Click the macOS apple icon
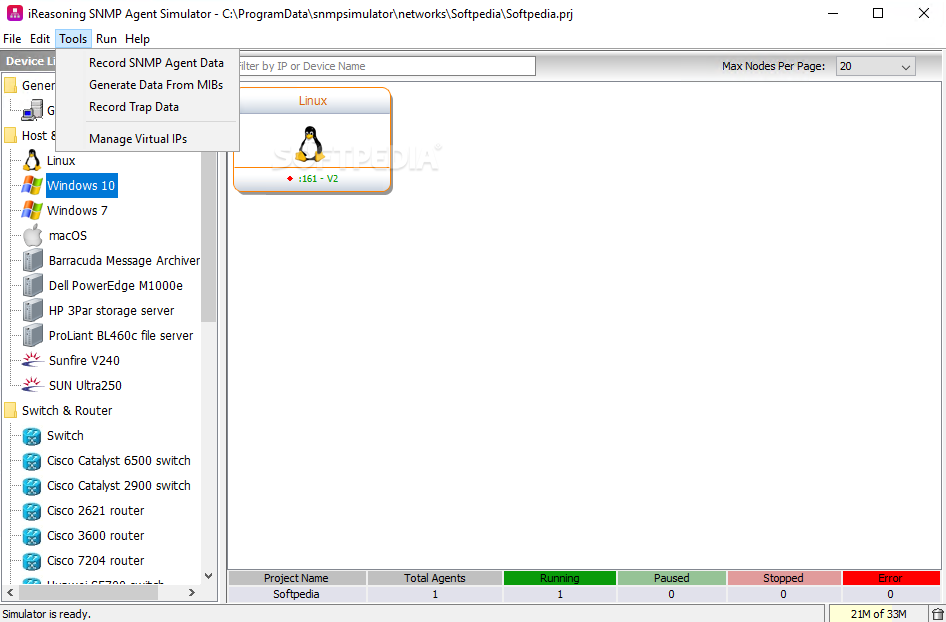 pos(33,235)
